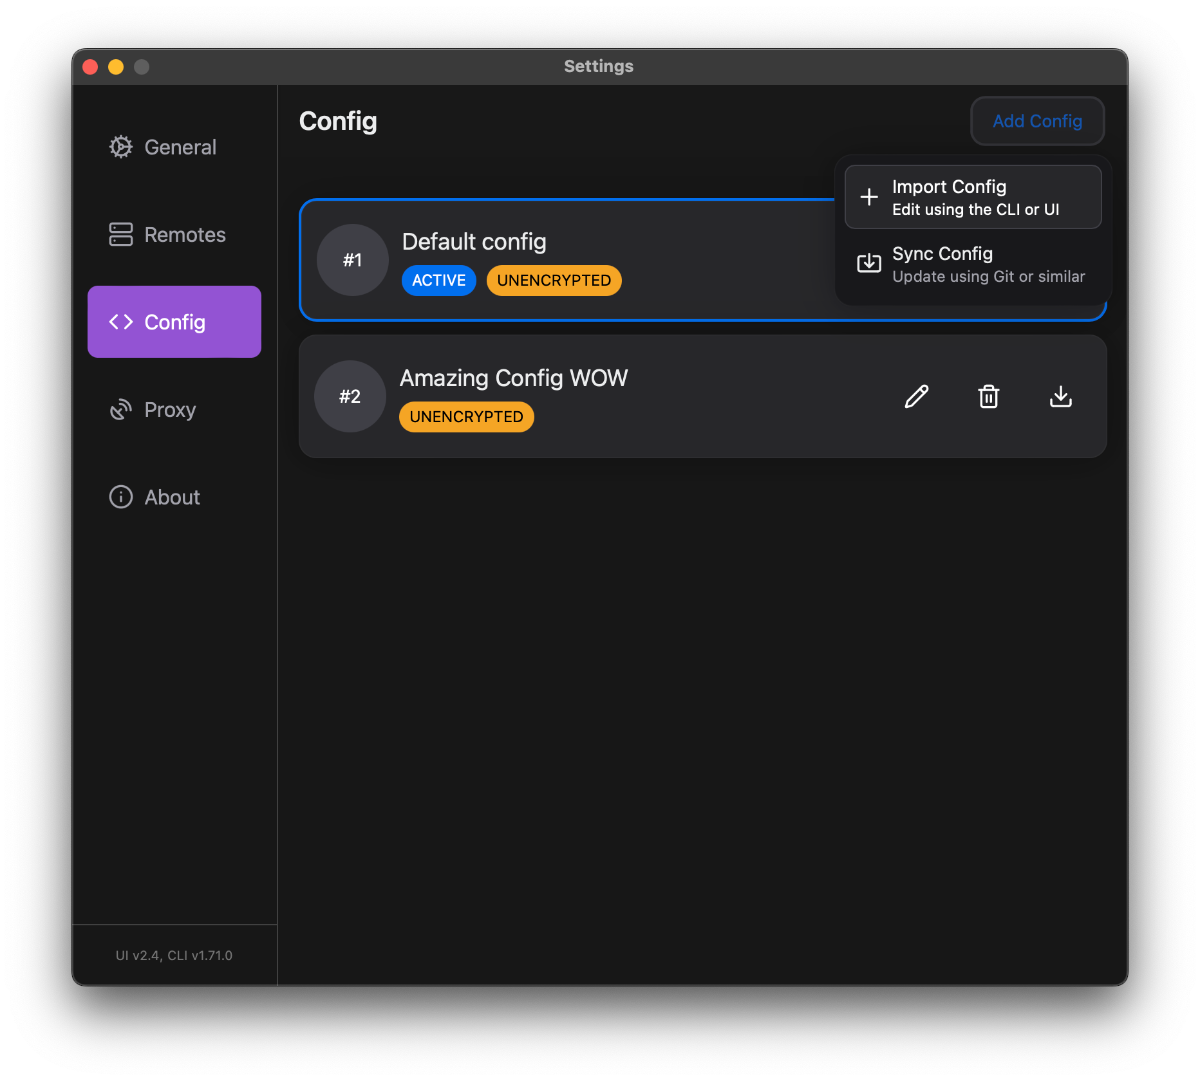Select the stacked drives icon beside Remotes

pyautogui.click(x=120, y=234)
